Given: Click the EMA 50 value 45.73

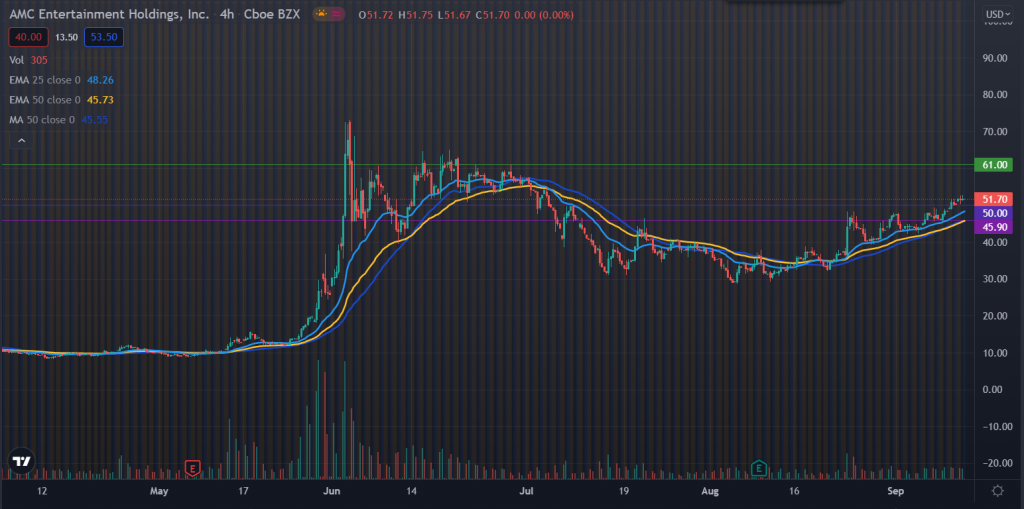Looking at the screenshot, I should pyautogui.click(x=100, y=100).
